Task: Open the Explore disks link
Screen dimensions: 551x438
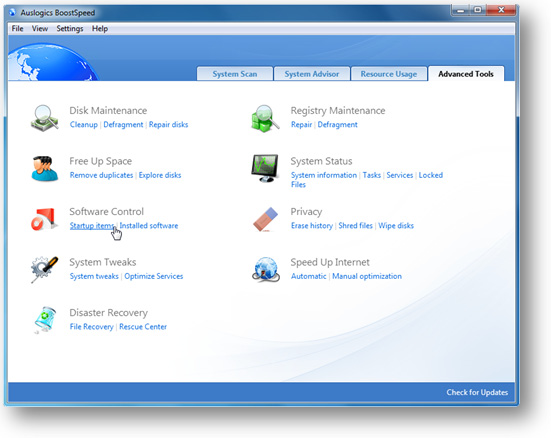Action: [160, 175]
